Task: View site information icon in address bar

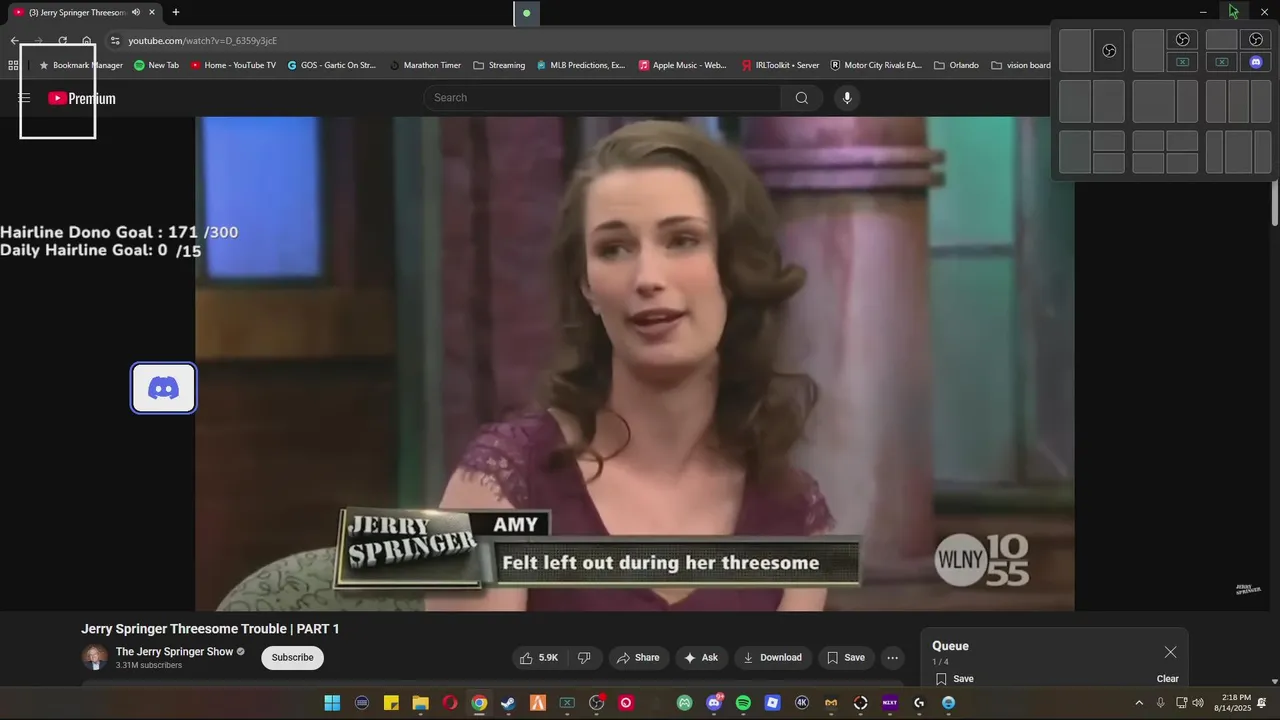Action: point(115,41)
